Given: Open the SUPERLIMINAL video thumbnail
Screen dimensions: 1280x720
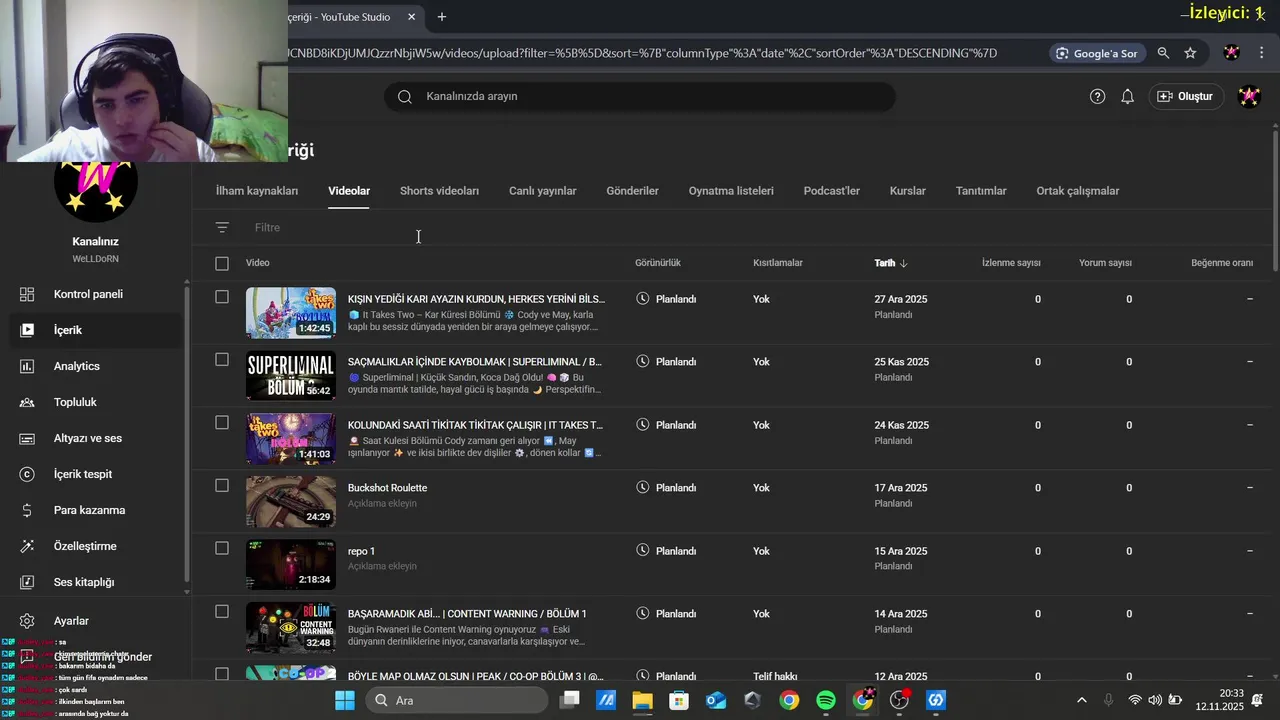Looking at the screenshot, I should (x=291, y=376).
